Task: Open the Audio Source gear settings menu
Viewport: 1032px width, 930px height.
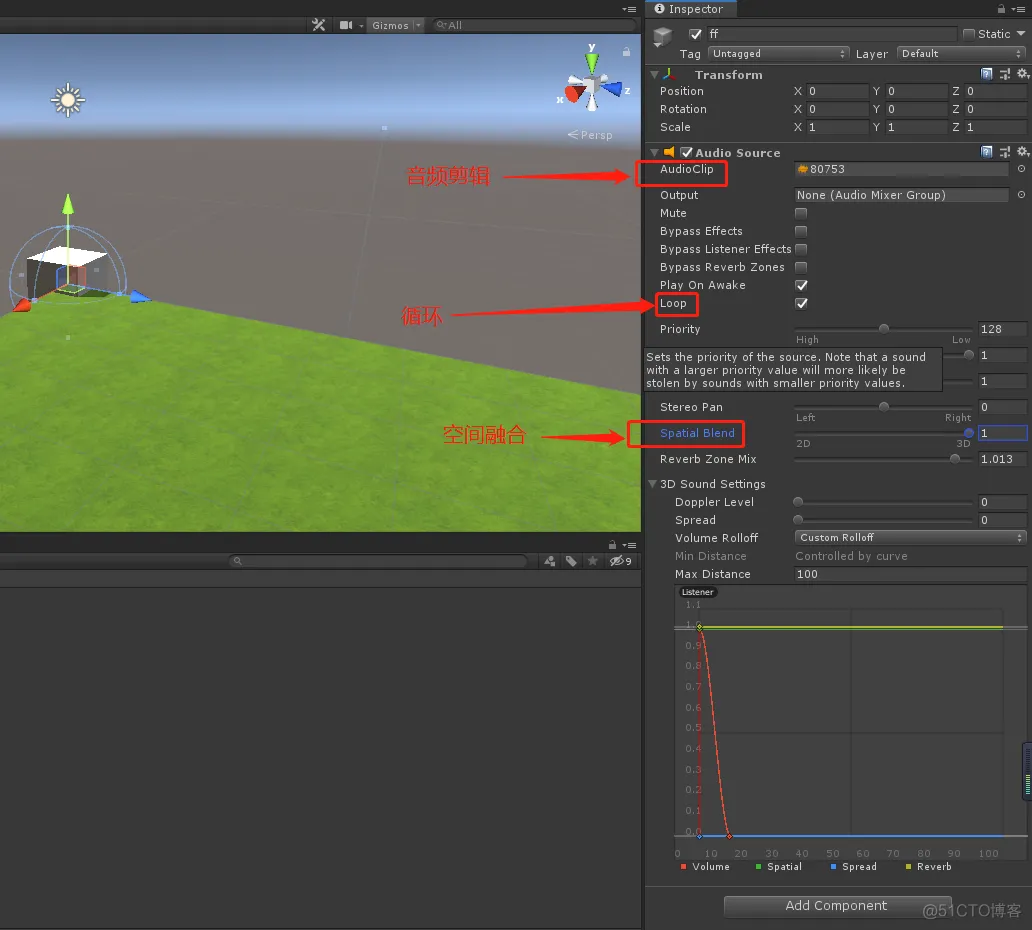Action: (x=1023, y=152)
